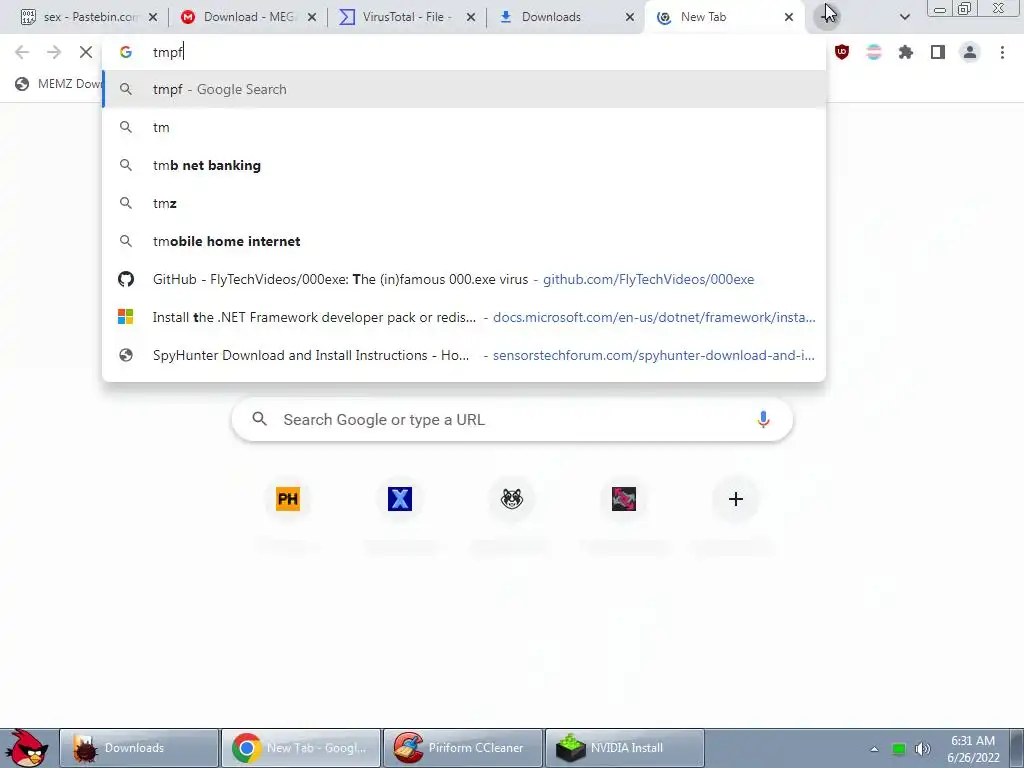
Task: Toggle the browser side panel
Action: click(938, 52)
